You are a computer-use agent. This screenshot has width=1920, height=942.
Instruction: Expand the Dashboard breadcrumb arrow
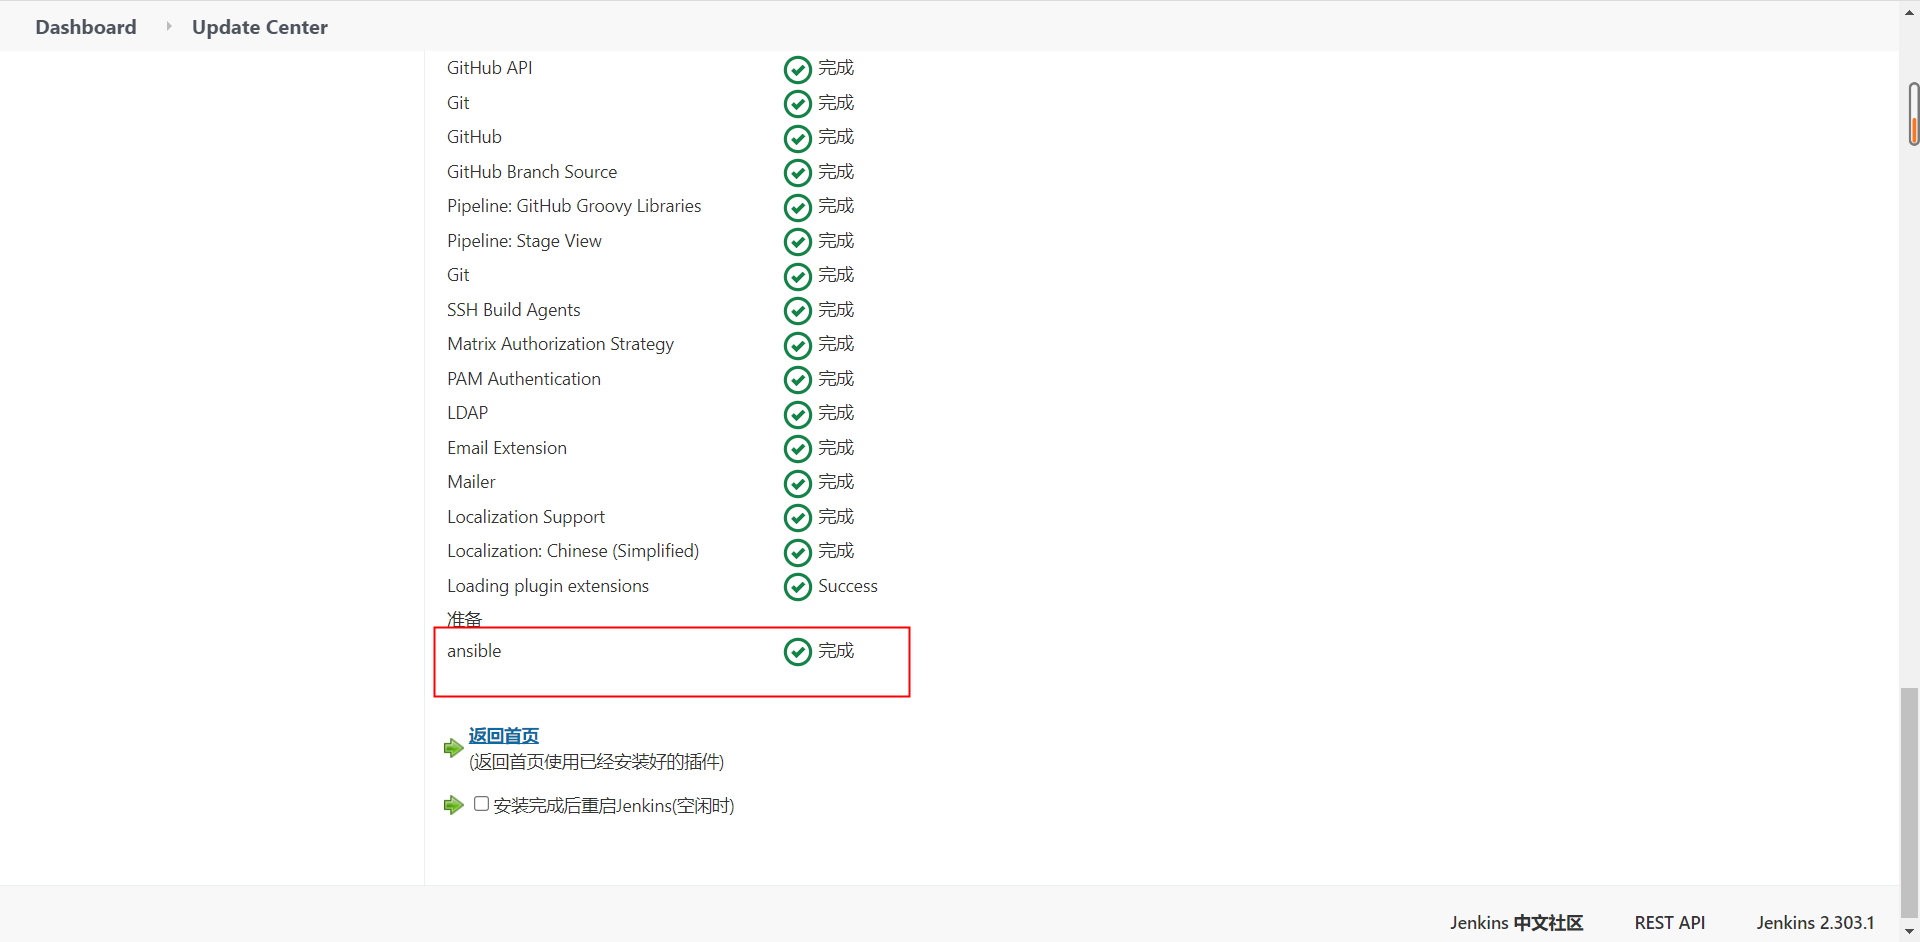click(x=168, y=27)
